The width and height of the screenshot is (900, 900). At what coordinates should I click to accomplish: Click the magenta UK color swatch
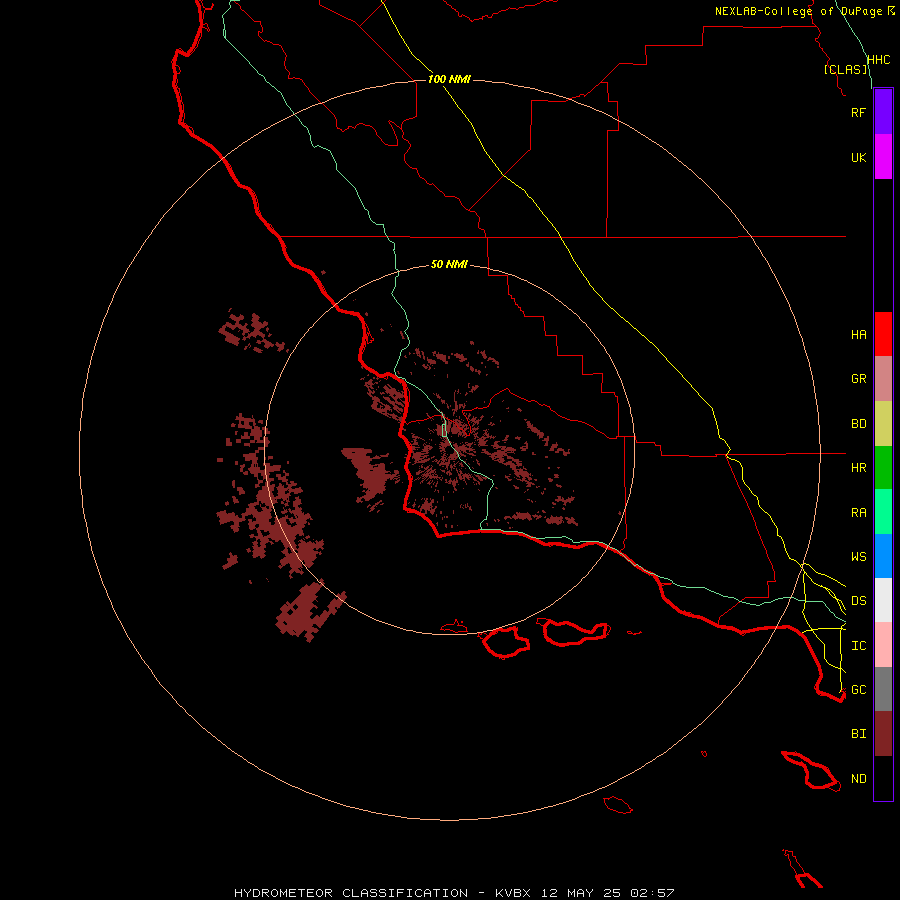(883, 157)
